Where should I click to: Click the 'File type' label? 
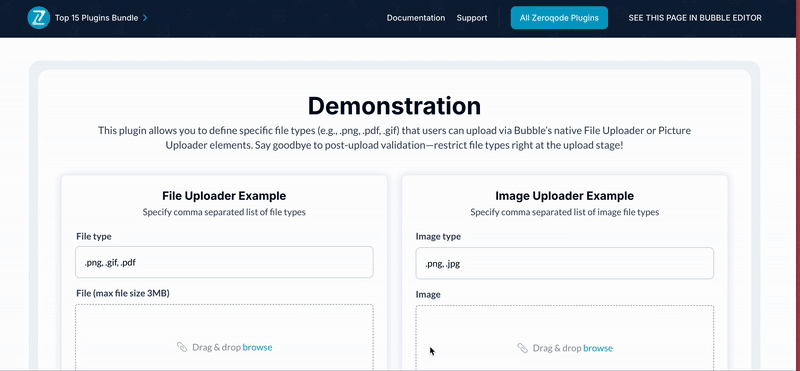click(x=93, y=236)
